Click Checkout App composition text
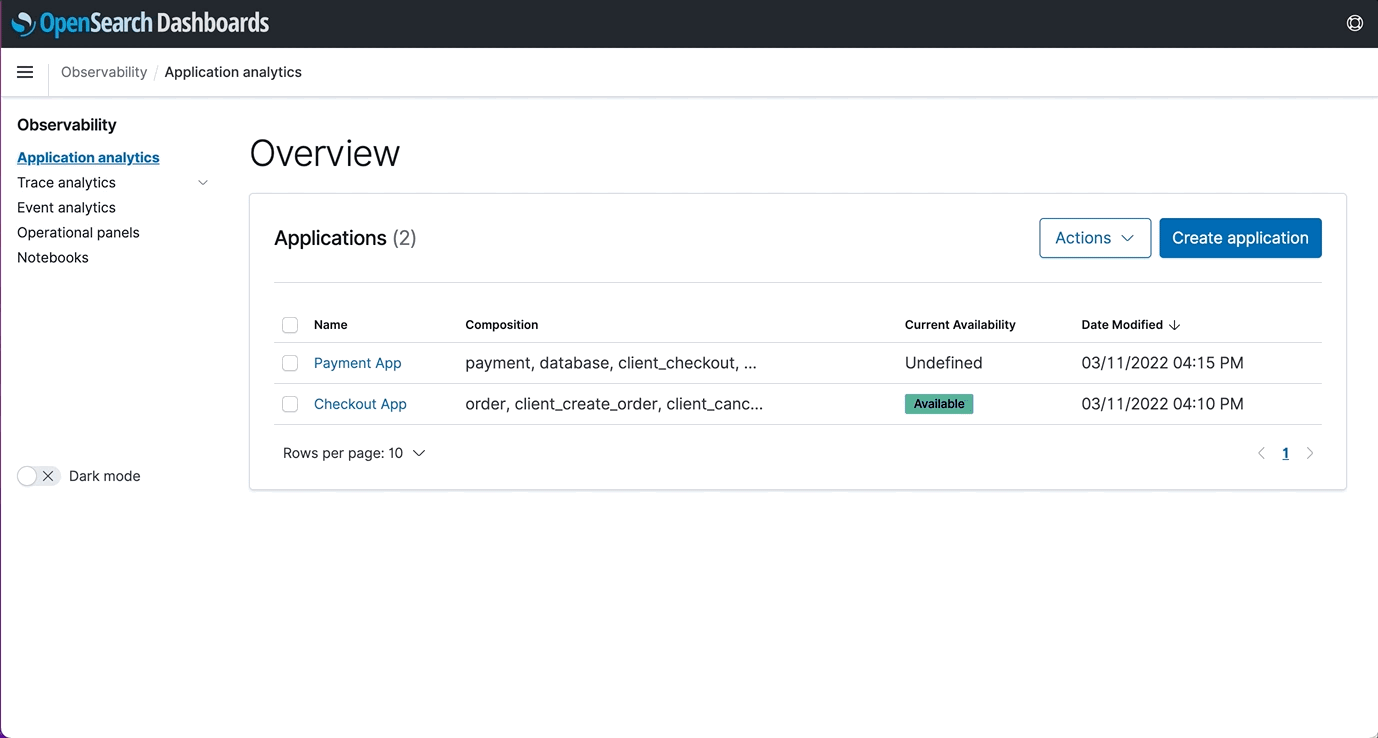 coord(614,404)
